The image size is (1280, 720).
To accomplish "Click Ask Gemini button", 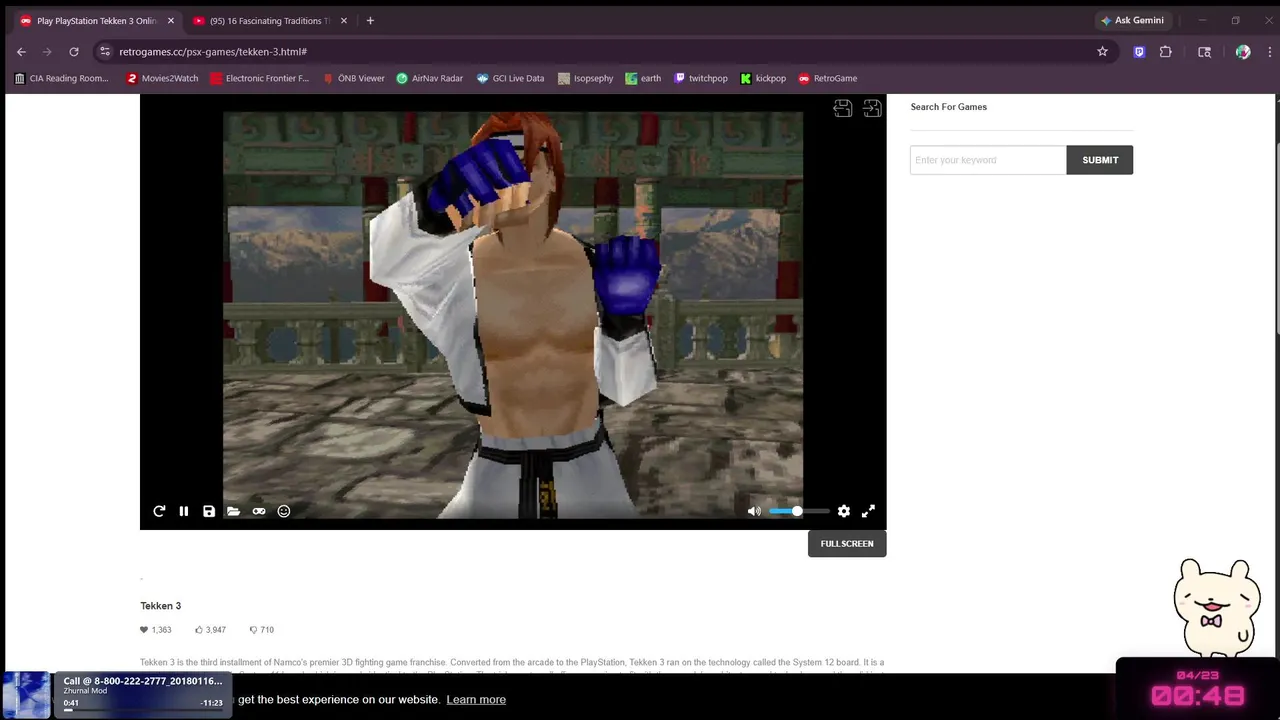I will [1133, 21].
